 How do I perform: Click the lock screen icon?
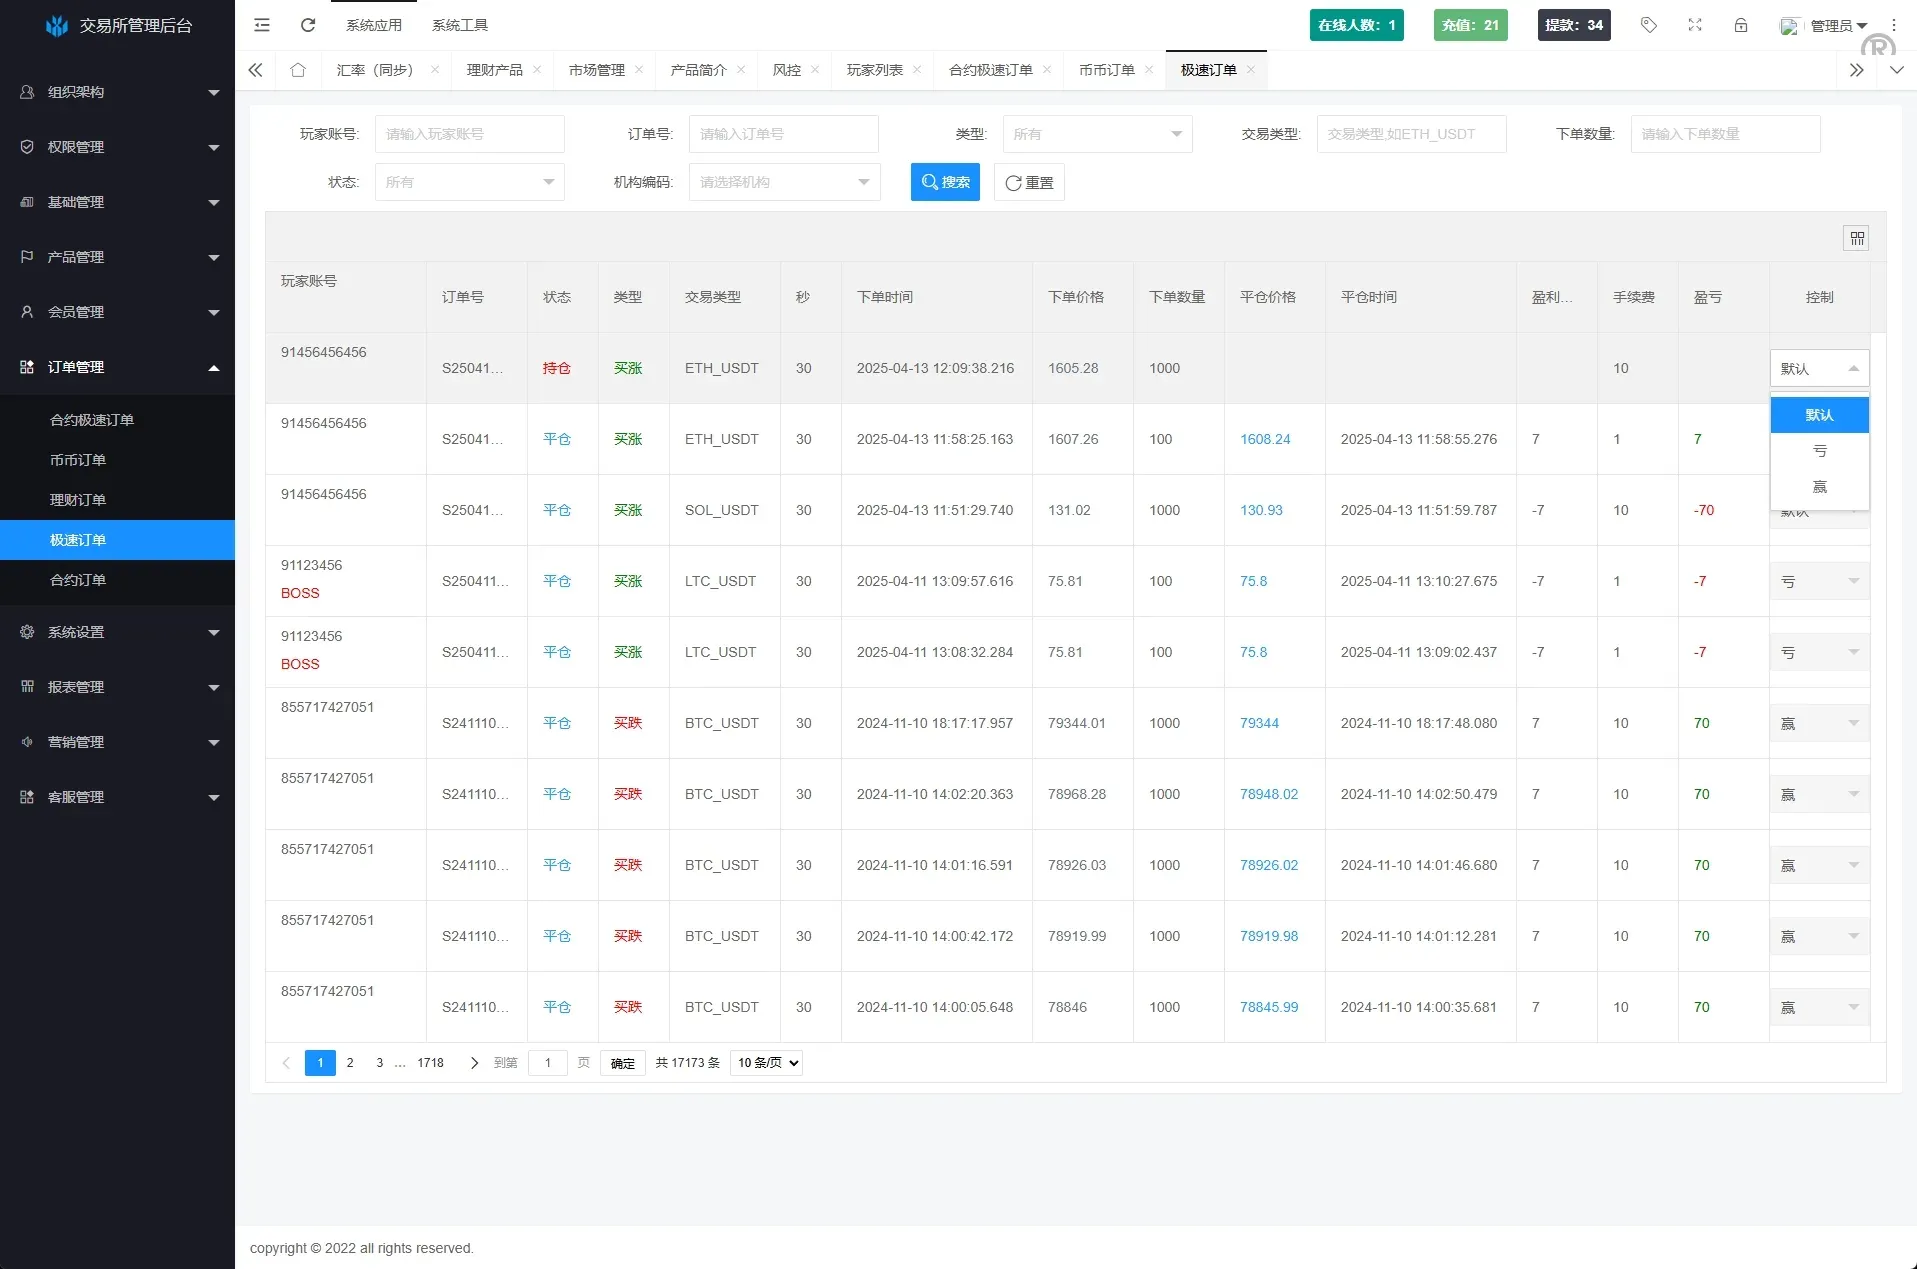pyautogui.click(x=1741, y=25)
